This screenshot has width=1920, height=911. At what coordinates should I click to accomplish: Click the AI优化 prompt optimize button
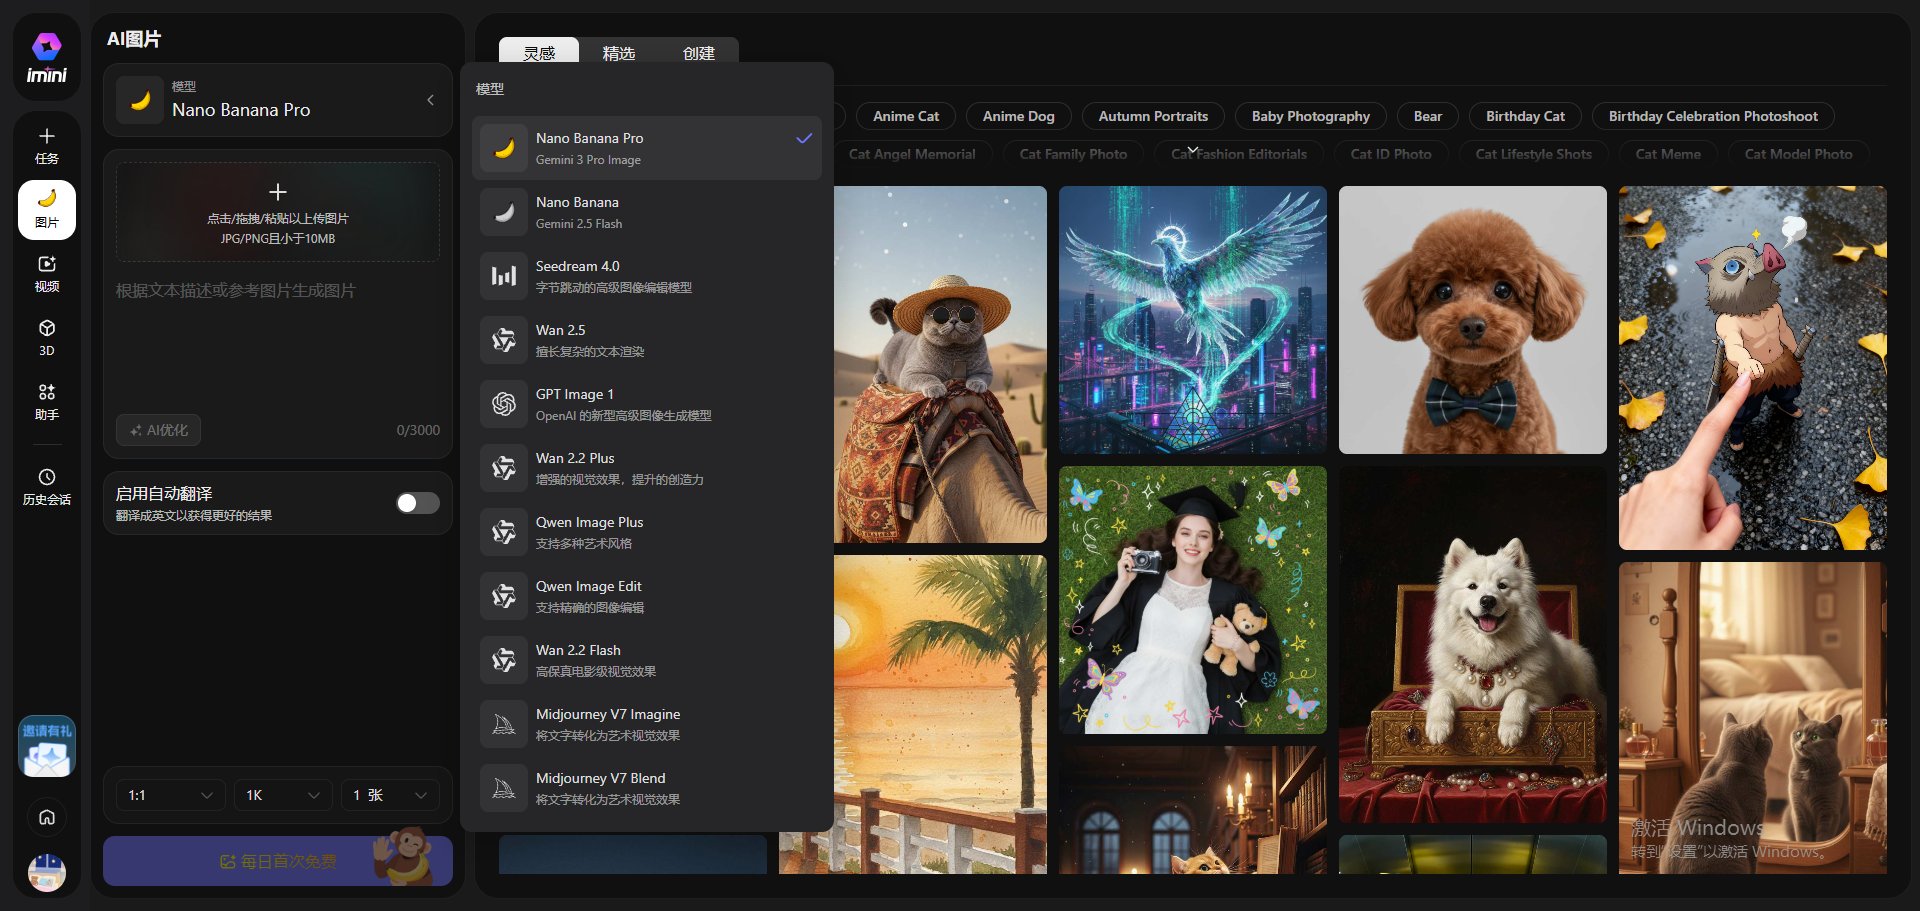click(x=158, y=430)
